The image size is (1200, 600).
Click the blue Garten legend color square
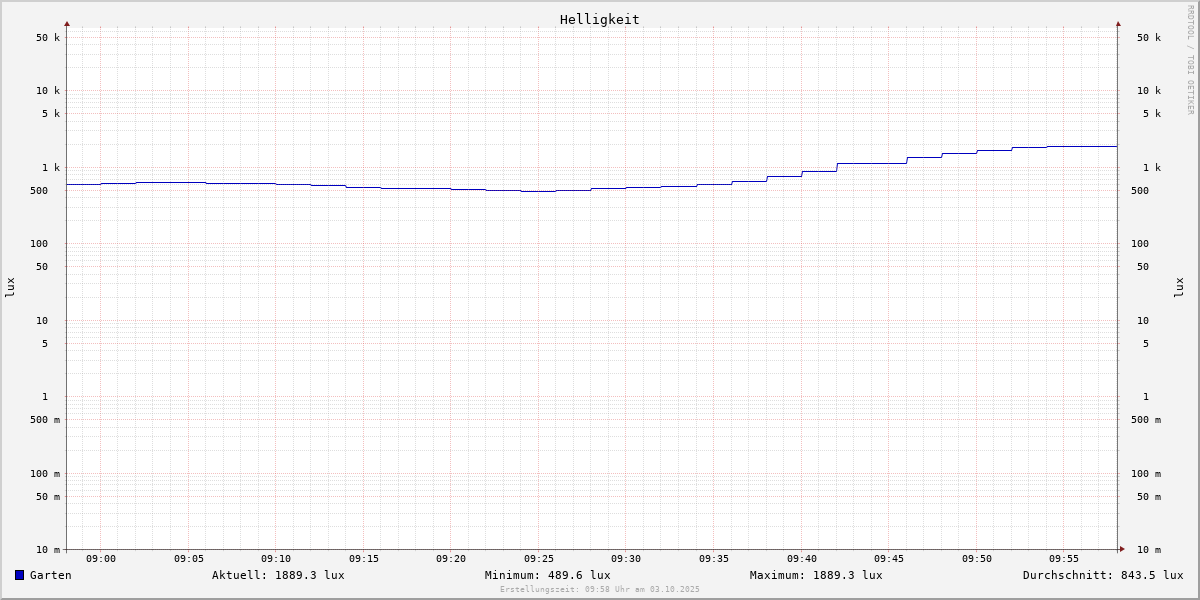[19, 575]
